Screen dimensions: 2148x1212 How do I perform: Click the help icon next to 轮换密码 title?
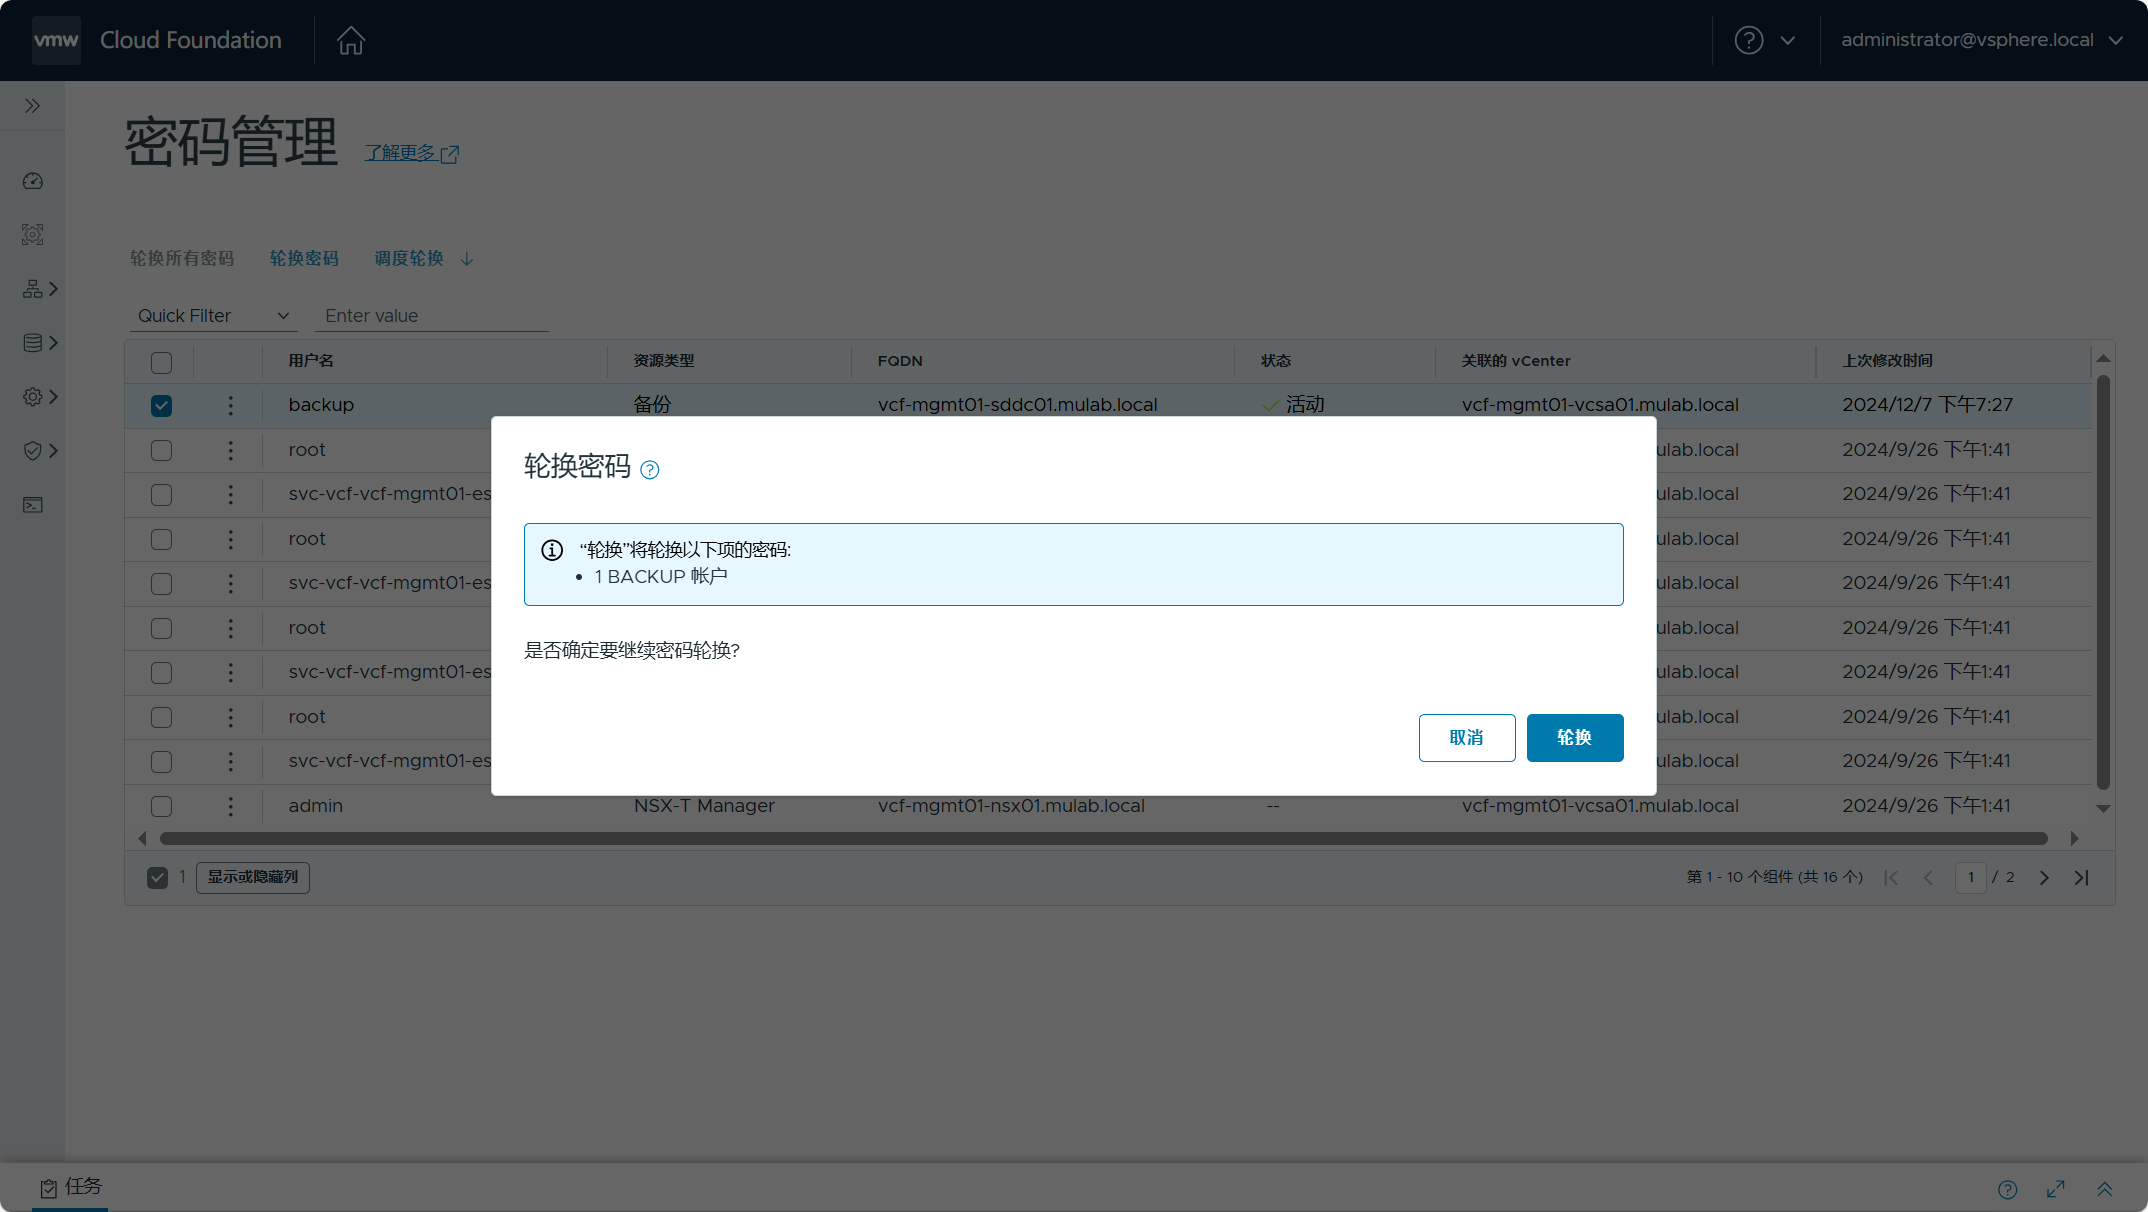click(x=649, y=469)
